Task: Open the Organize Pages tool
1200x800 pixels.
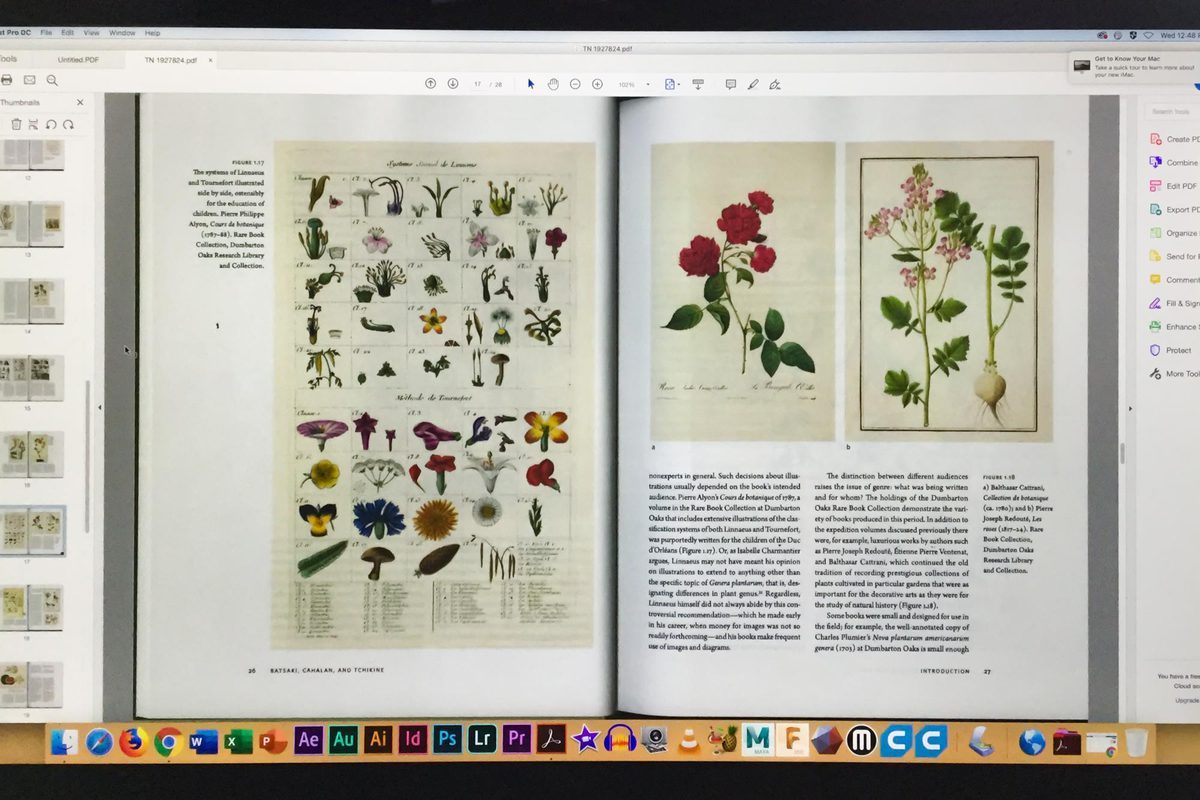Action: tap(1174, 233)
